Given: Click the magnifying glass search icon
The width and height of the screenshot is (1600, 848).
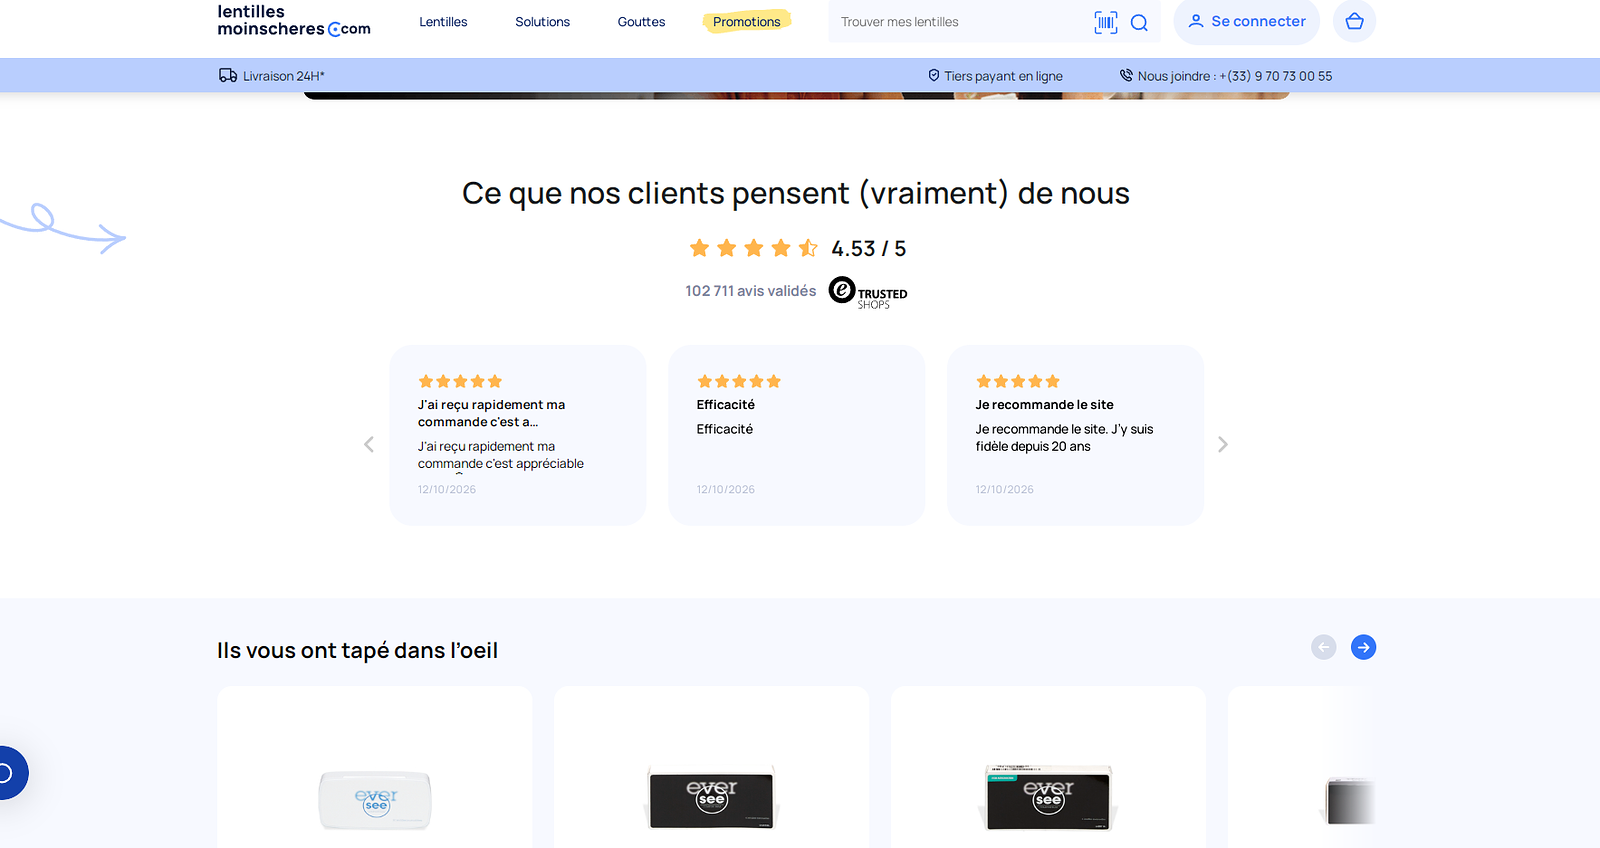Looking at the screenshot, I should point(1139,23).
